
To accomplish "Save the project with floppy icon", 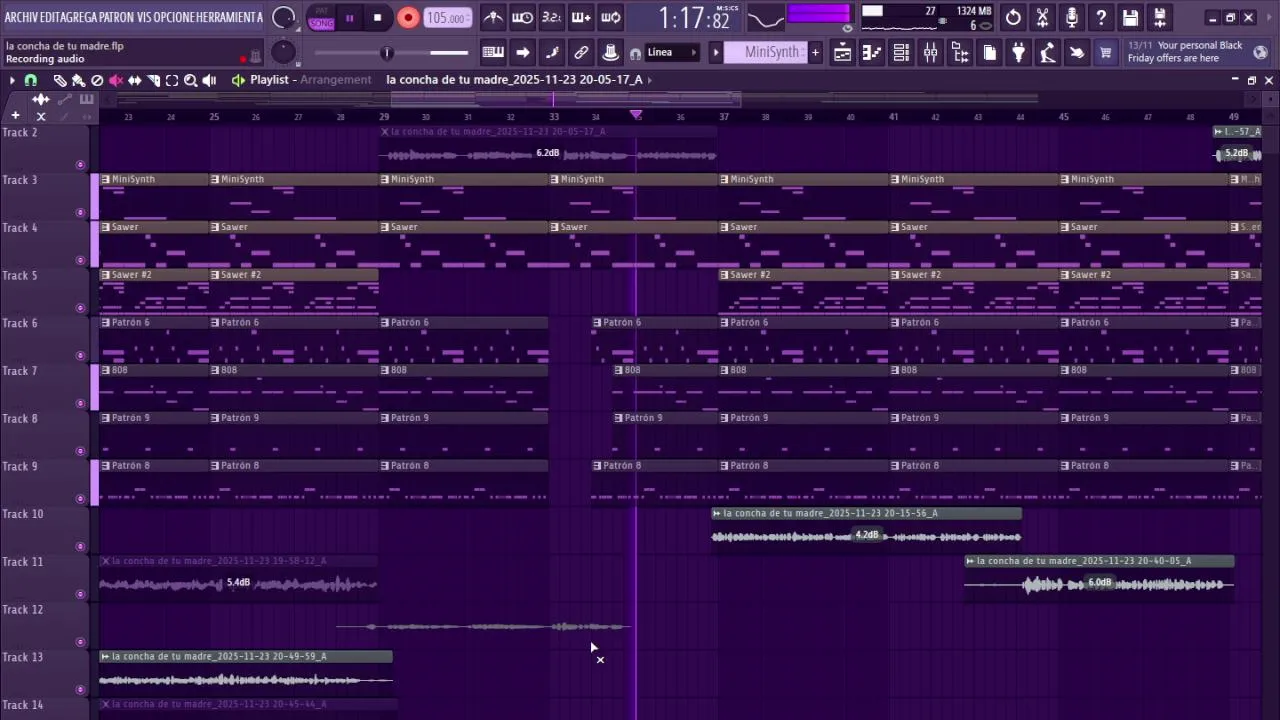I will [1130, 18].
